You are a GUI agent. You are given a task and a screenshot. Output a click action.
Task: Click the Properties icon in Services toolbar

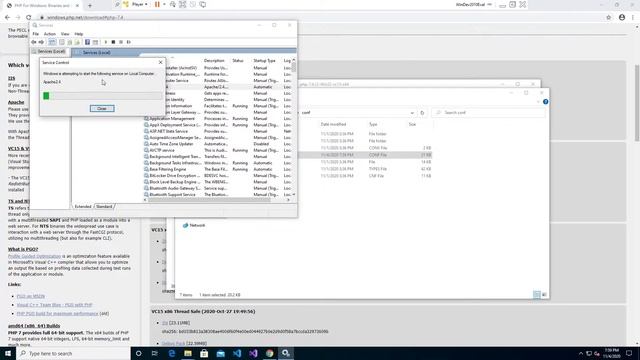pyautogui.click(x=62, y=42)
